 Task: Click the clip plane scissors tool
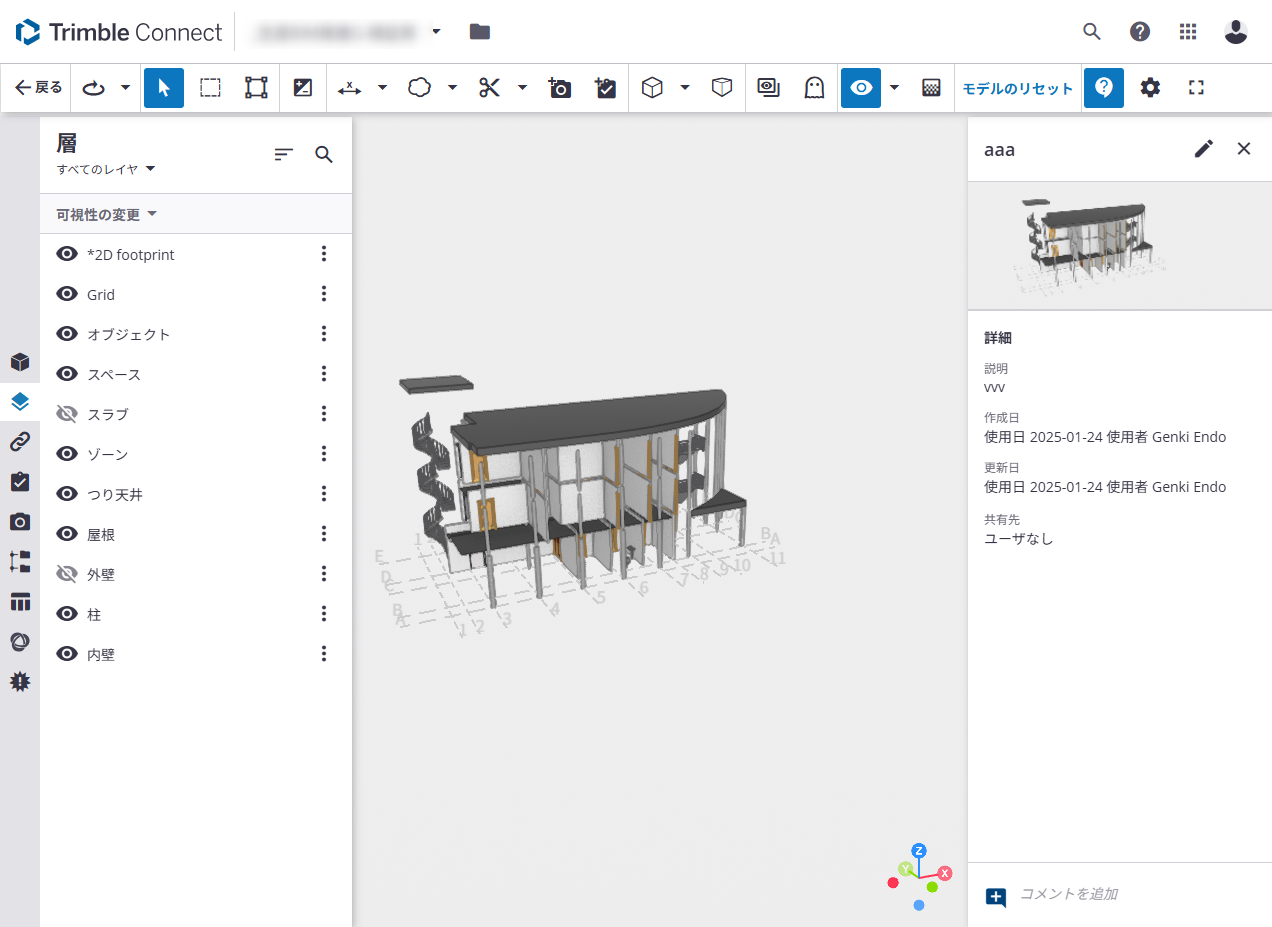(x=489, y=88)
